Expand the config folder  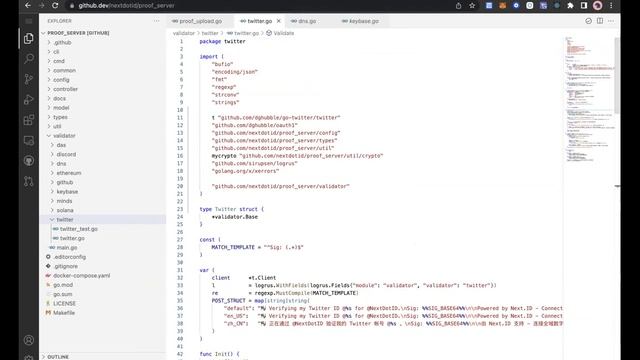61,80
